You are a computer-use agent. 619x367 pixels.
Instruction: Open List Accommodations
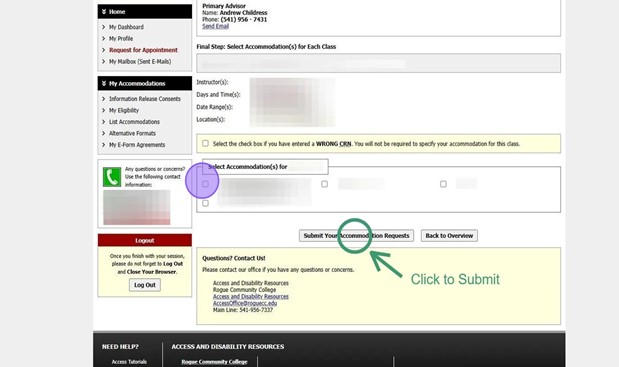[134, 122]
